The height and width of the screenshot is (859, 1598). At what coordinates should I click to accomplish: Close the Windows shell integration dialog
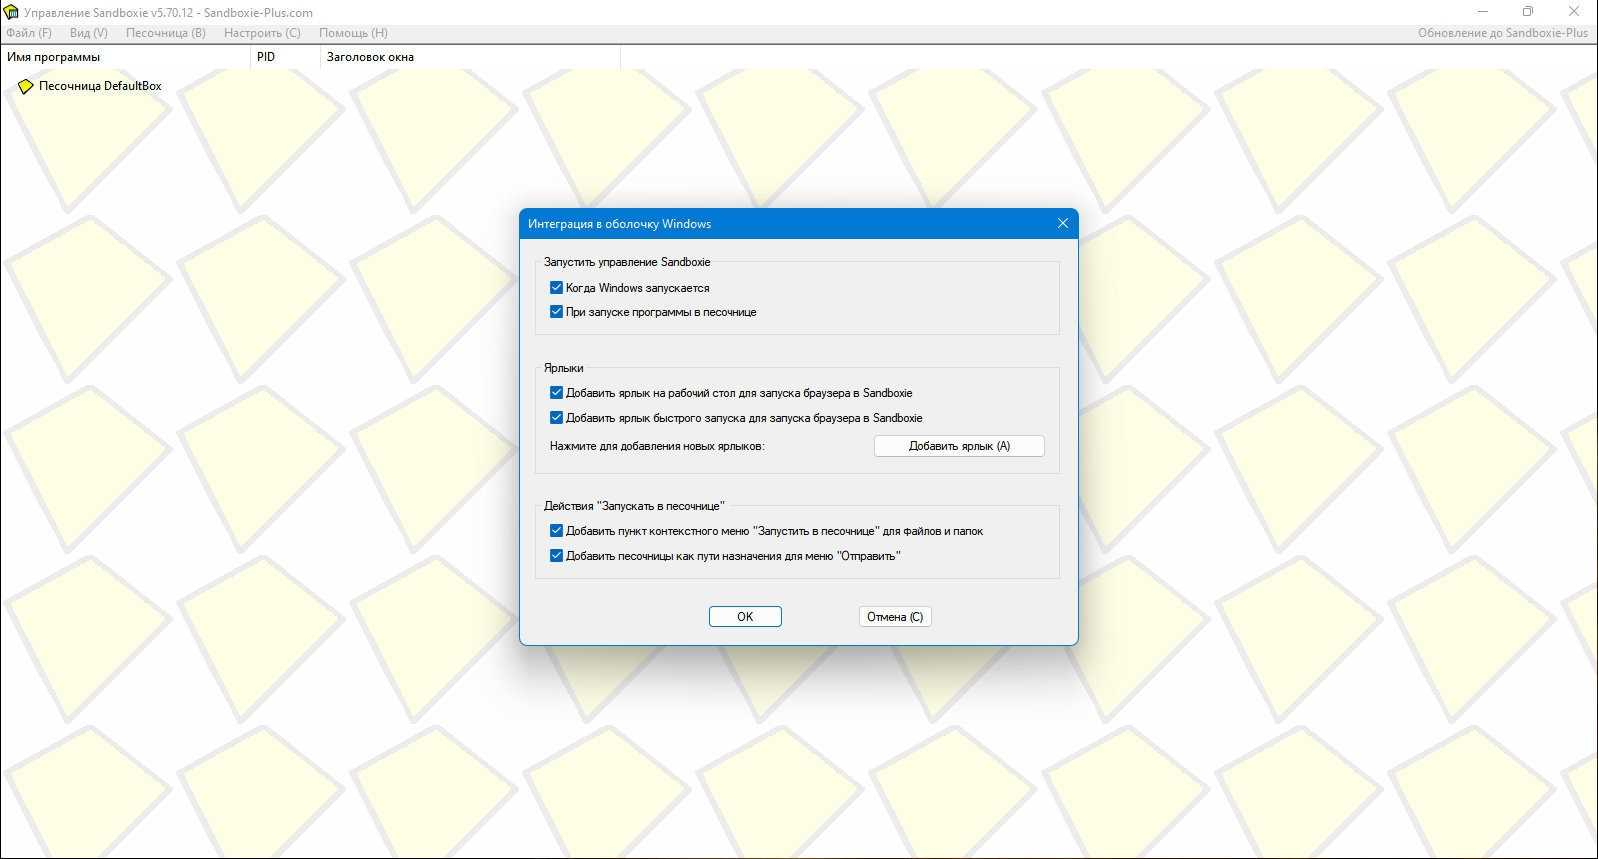(1063, 223)
